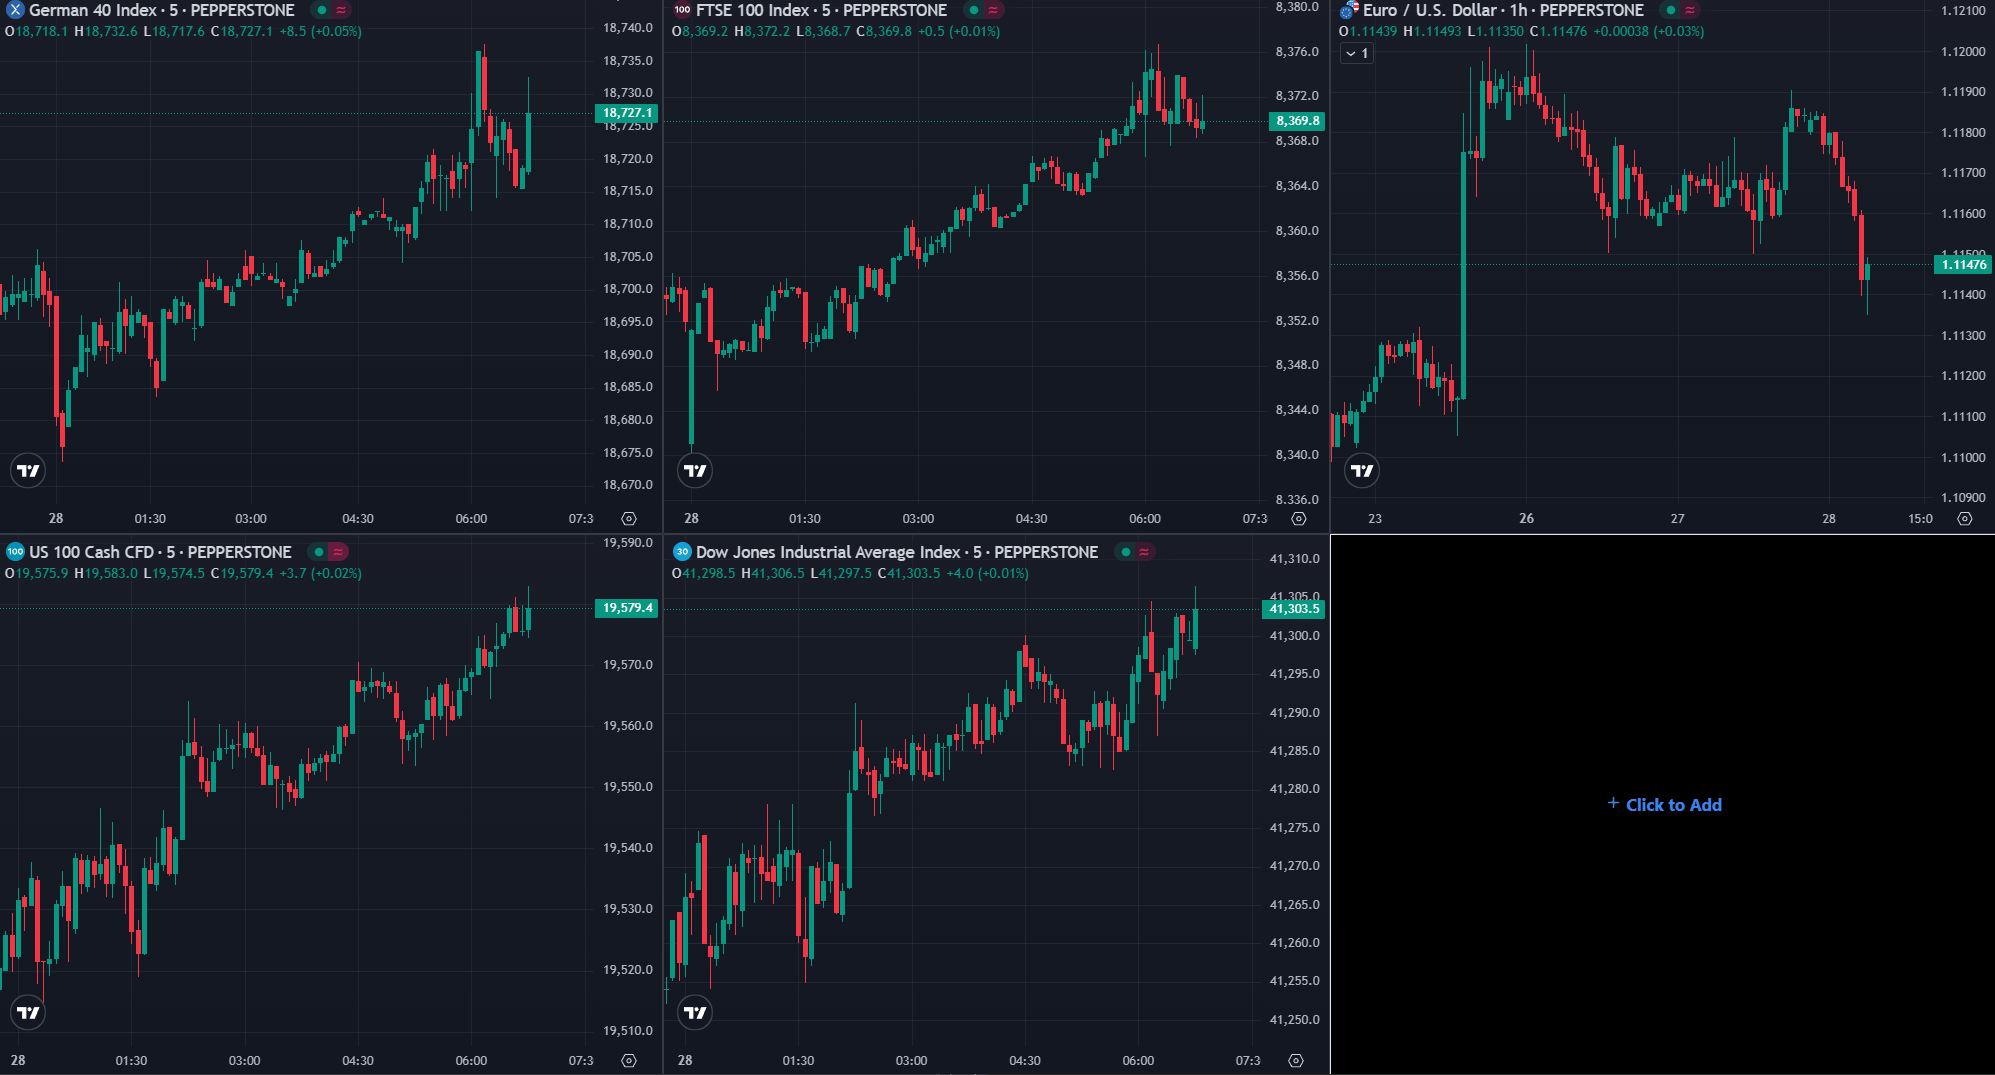
Task: Click the TradingView logo in FTSE 100 chart
Action: (x=695, y=470)
